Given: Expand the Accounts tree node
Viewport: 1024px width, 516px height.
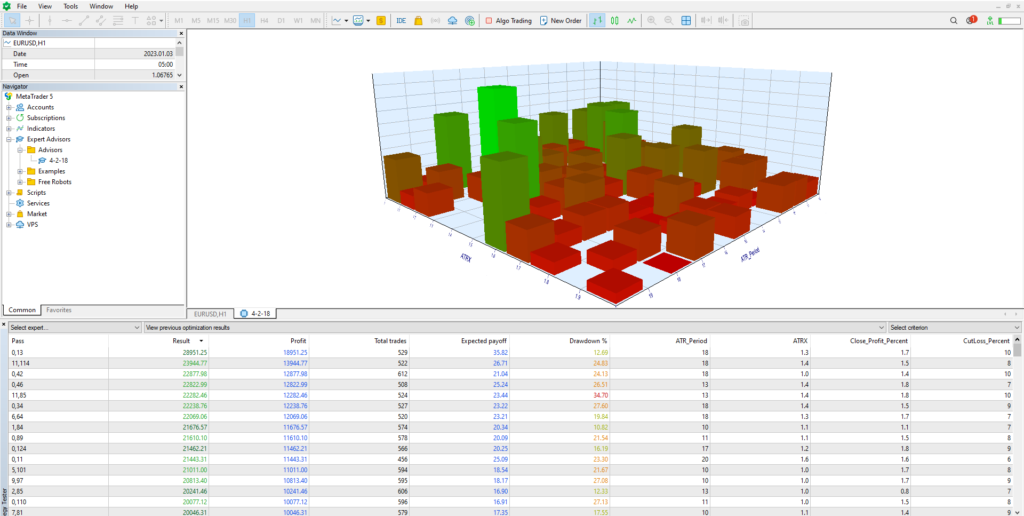Looking at the screenshot, I should pyautogui.click(x=9, y=107).
